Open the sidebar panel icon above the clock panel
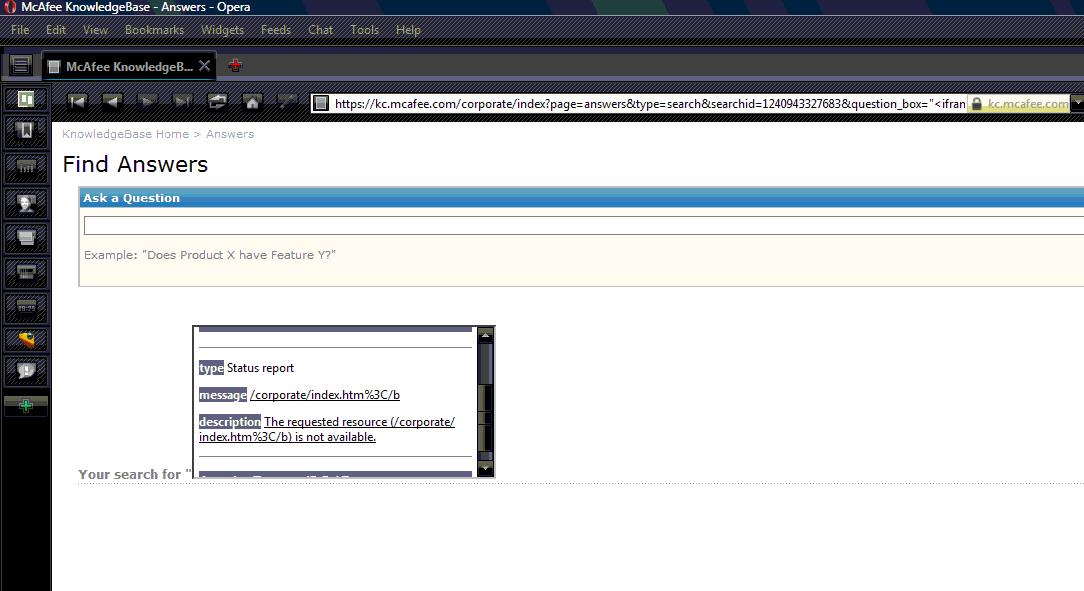This screenshot has width=1084, height=591. (x=26, y=272)
